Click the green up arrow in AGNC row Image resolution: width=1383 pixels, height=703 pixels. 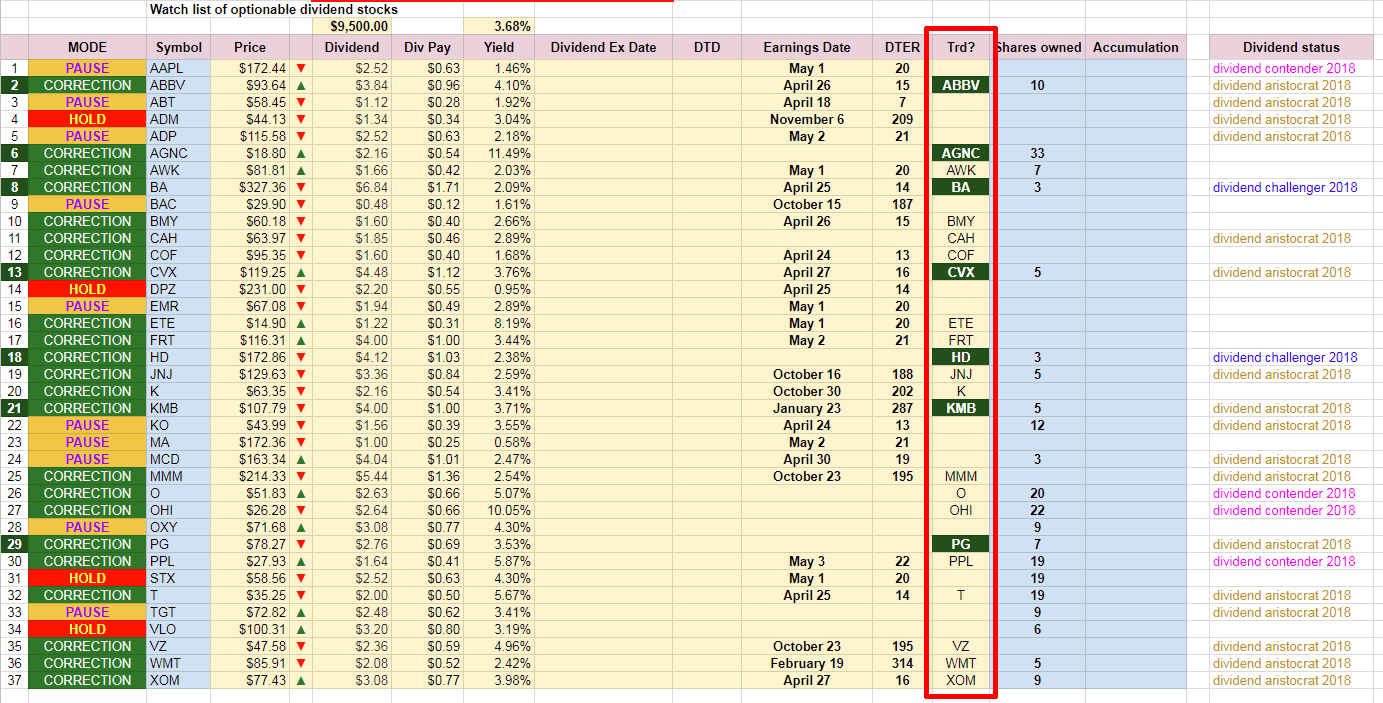tap(301, 153)
